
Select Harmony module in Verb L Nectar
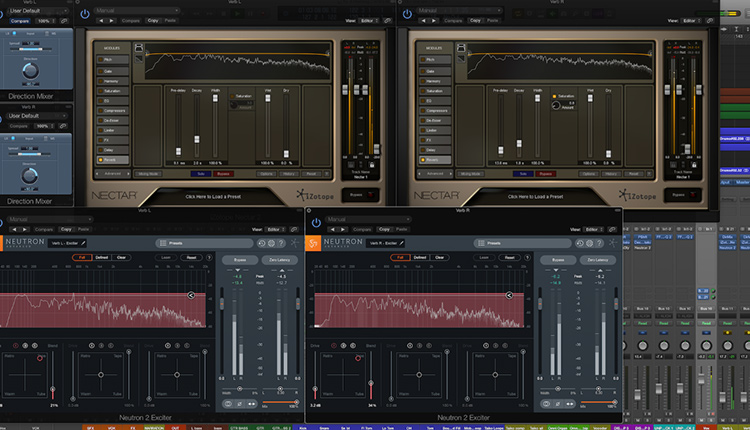[113, 81]
